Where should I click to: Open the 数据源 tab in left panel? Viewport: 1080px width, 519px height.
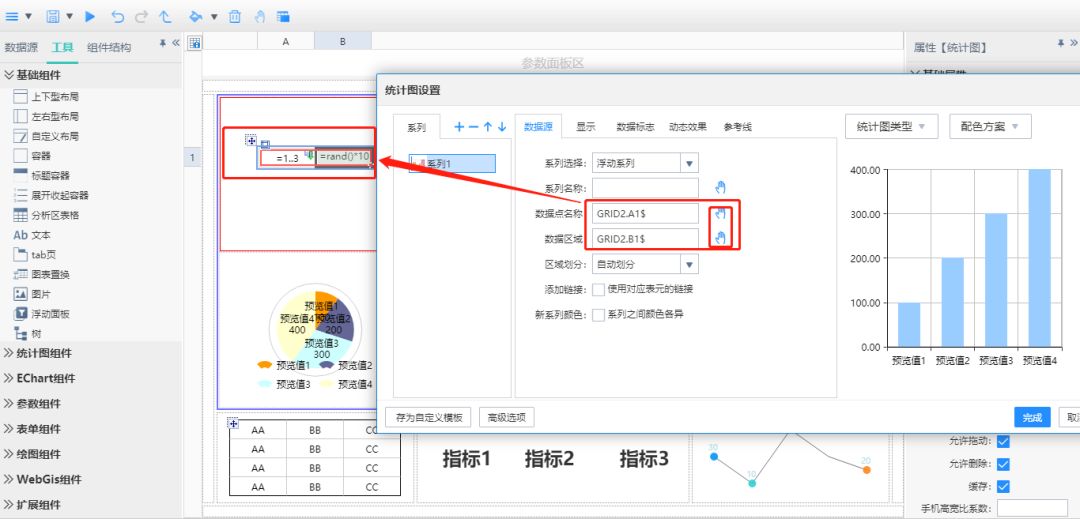click(x=21, y=47)
